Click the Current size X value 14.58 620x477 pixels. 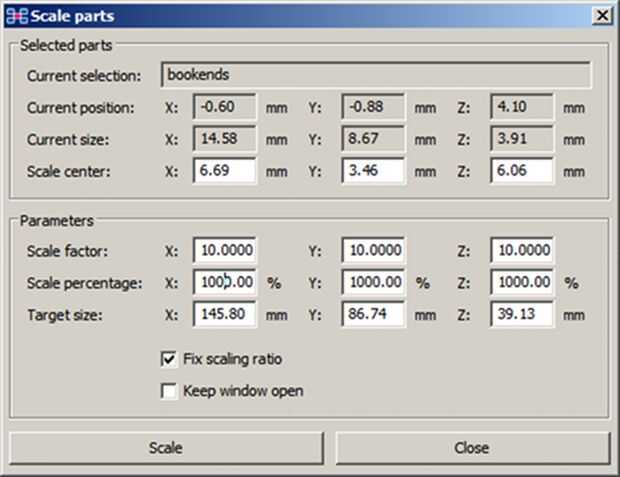tap(225, 139)
